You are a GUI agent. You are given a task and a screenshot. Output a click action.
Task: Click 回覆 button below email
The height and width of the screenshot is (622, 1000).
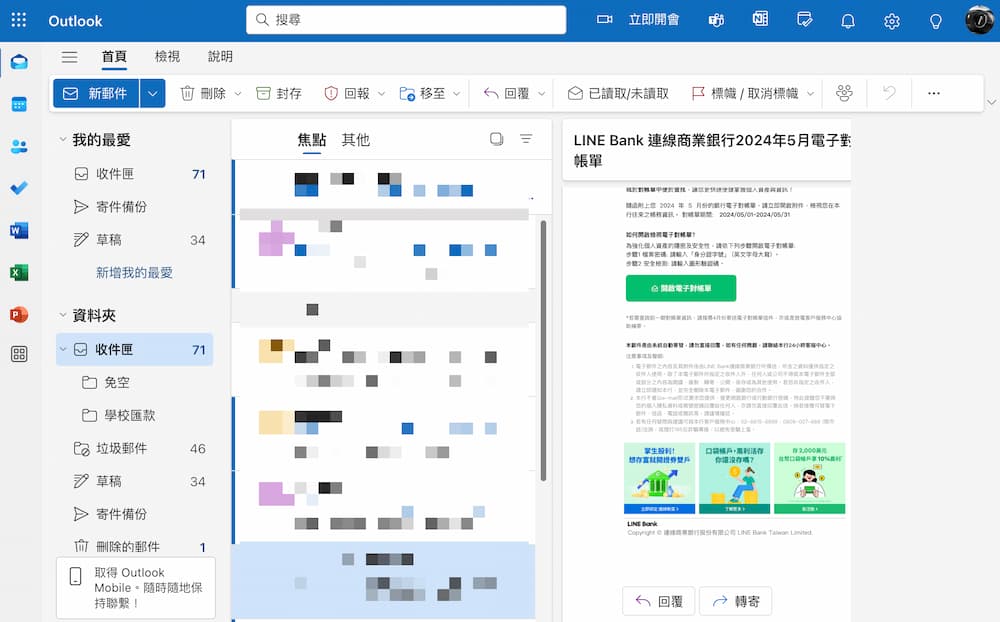coord(659,601)
